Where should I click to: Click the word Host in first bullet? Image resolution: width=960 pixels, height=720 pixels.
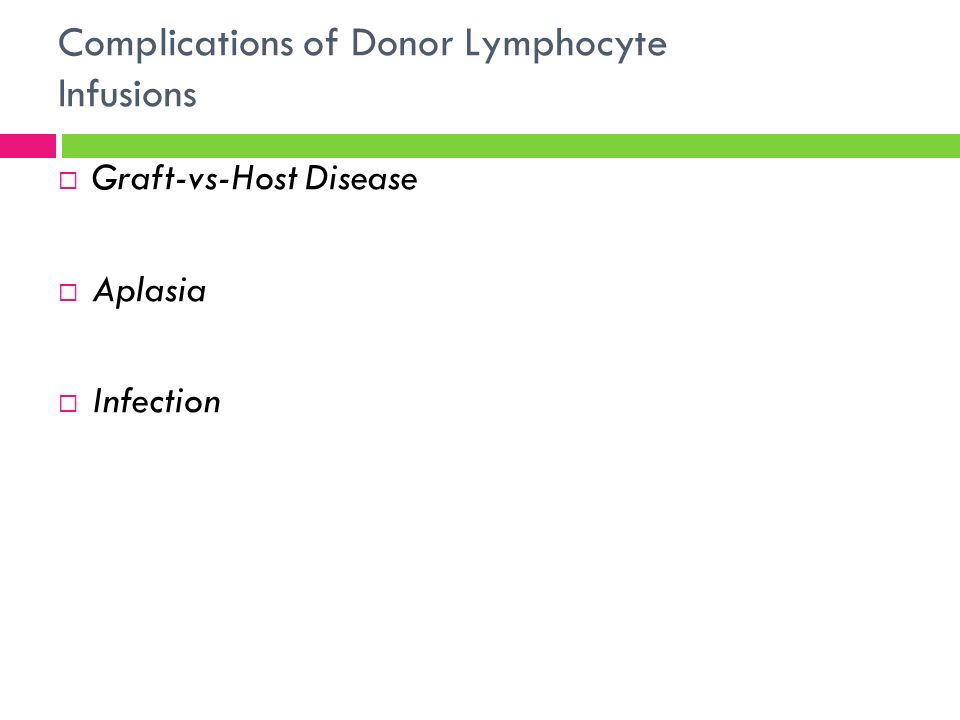(265, 178)
